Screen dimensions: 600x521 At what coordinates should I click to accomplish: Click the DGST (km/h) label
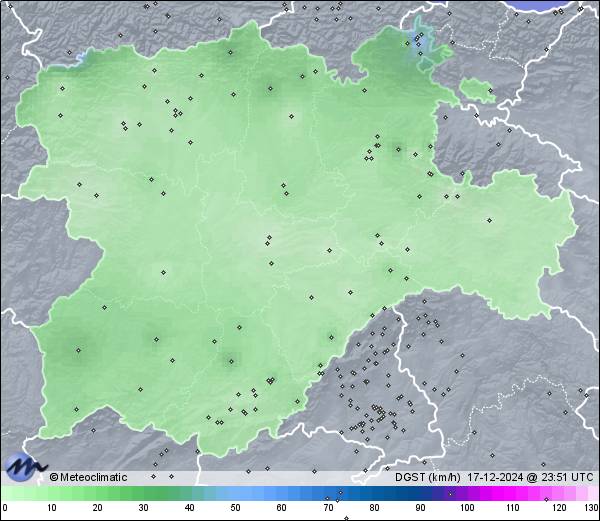click(x=428, y=477)
